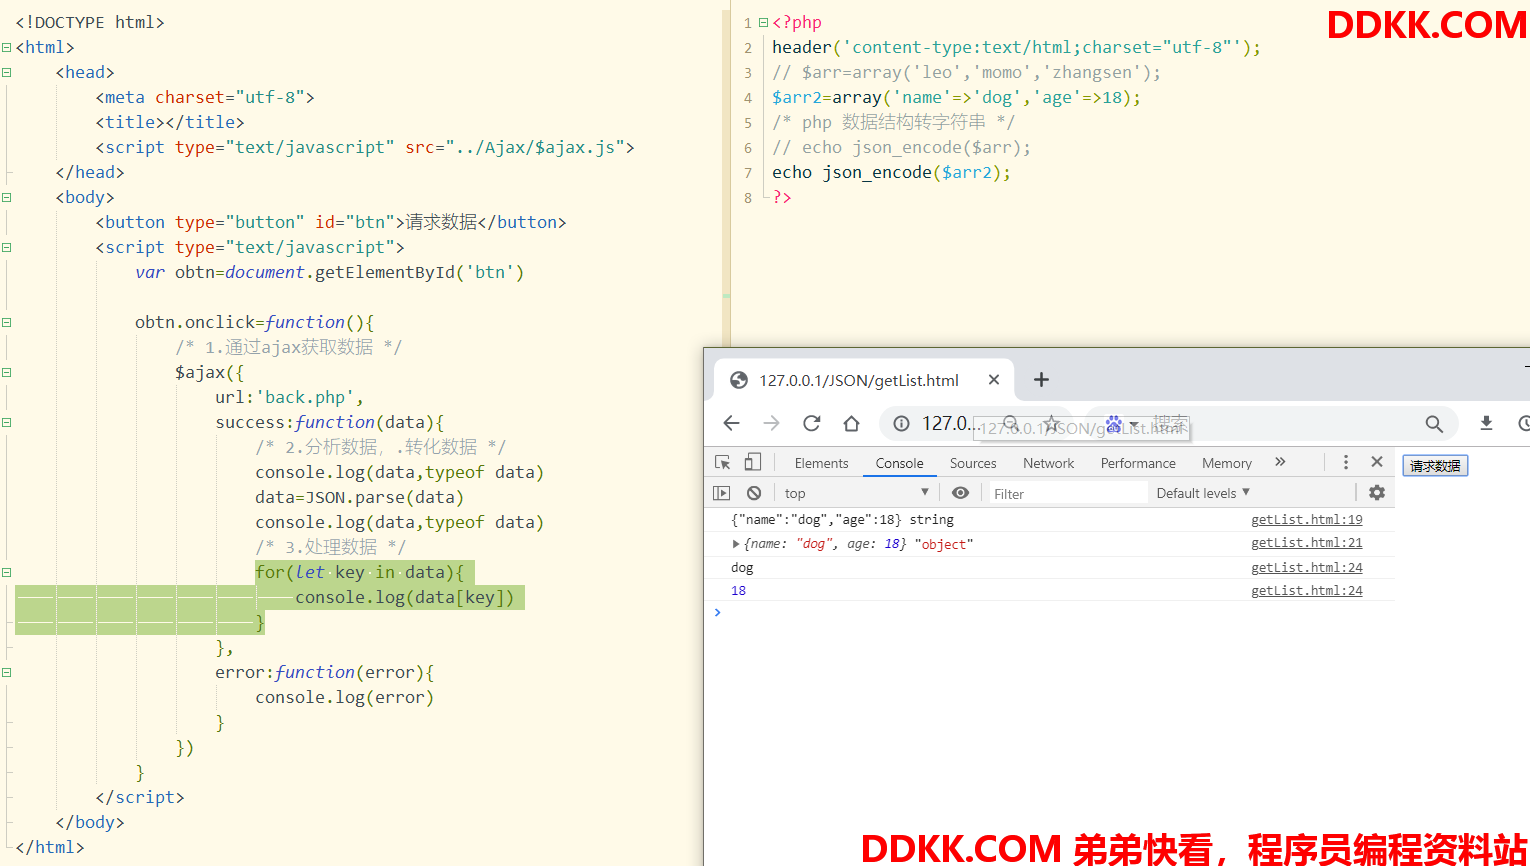The height and width of the screenshot is (866, 1530).
Task: Collapse the <html> fold marker in the editor
Action: pyautogui.click(x=6, y=47)
